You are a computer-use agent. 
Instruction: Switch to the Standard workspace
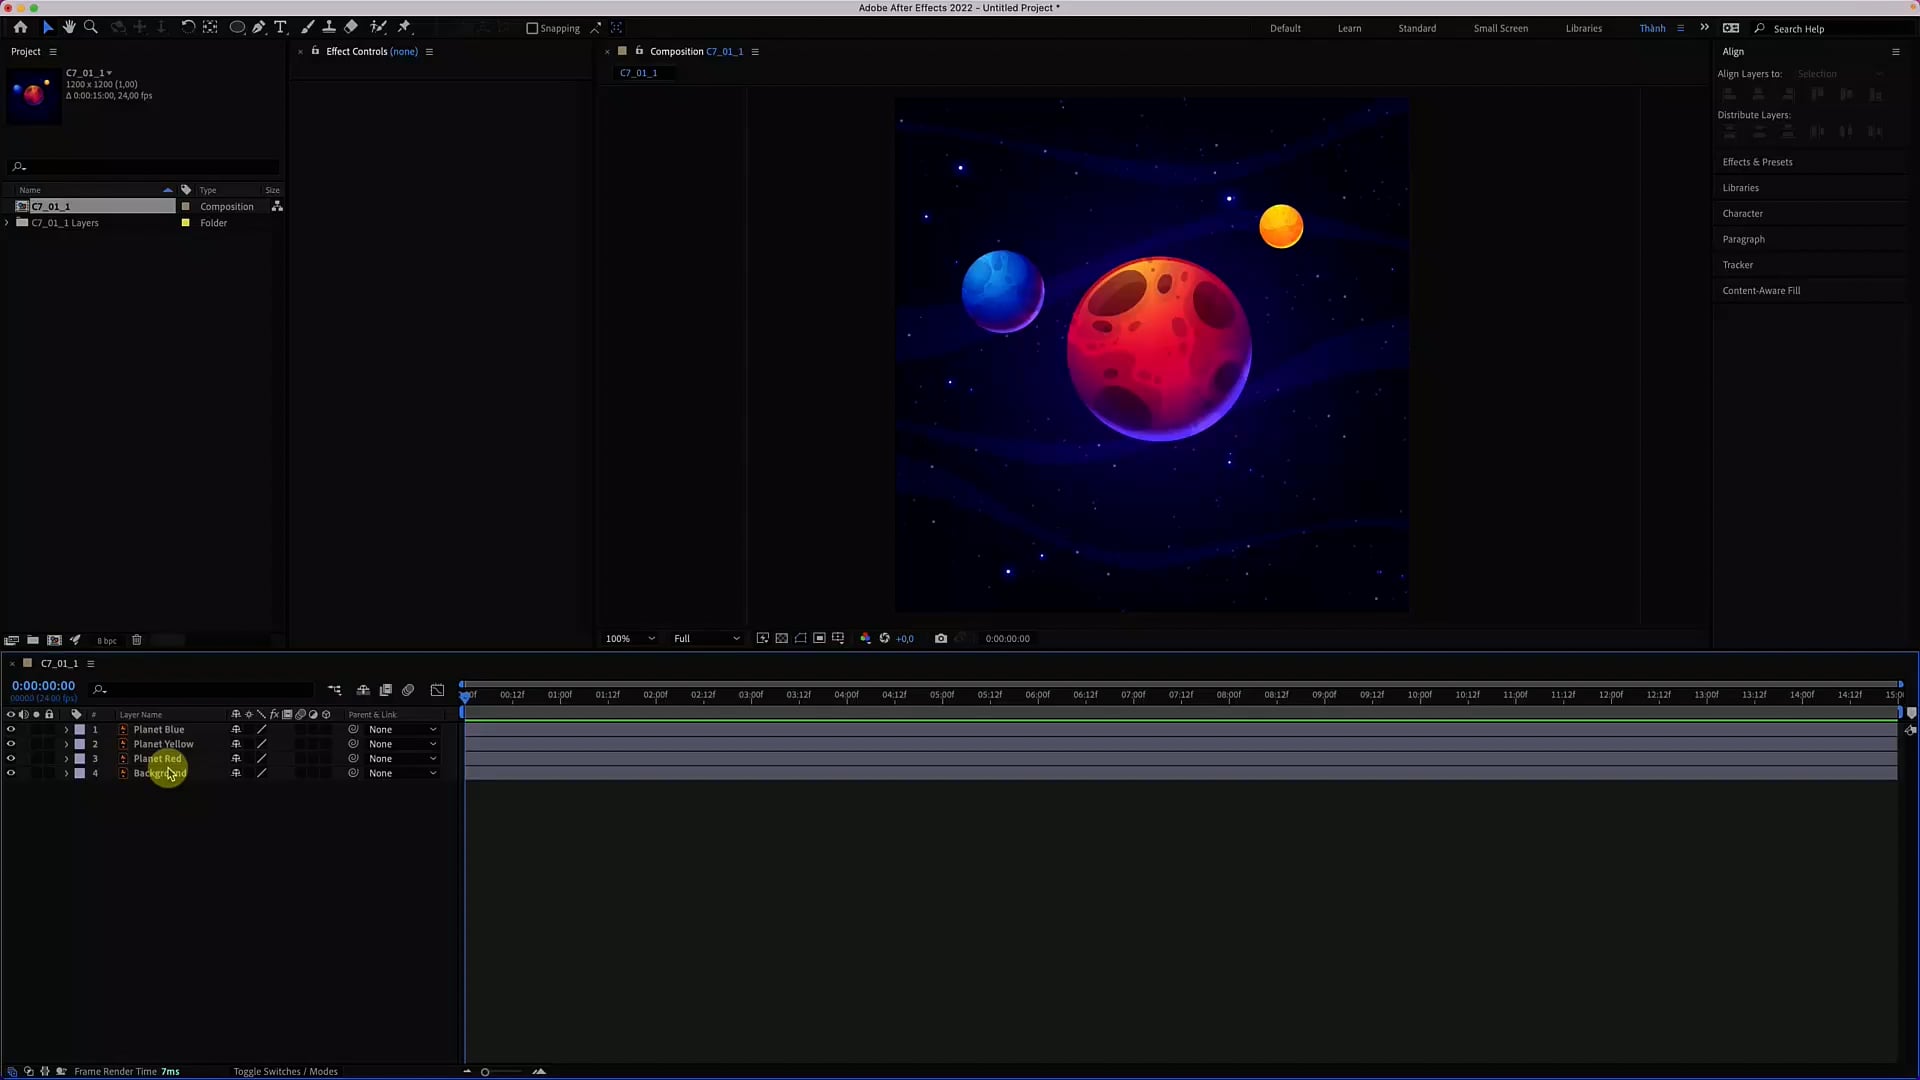(x=1417, y=28)
